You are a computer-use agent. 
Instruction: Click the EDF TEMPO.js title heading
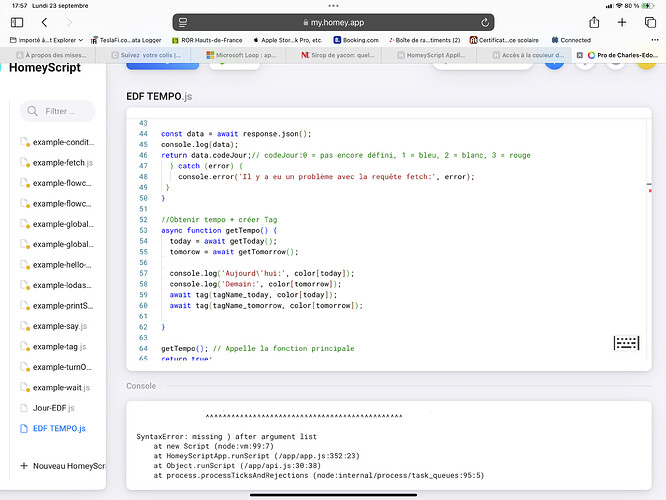[159, 96]
